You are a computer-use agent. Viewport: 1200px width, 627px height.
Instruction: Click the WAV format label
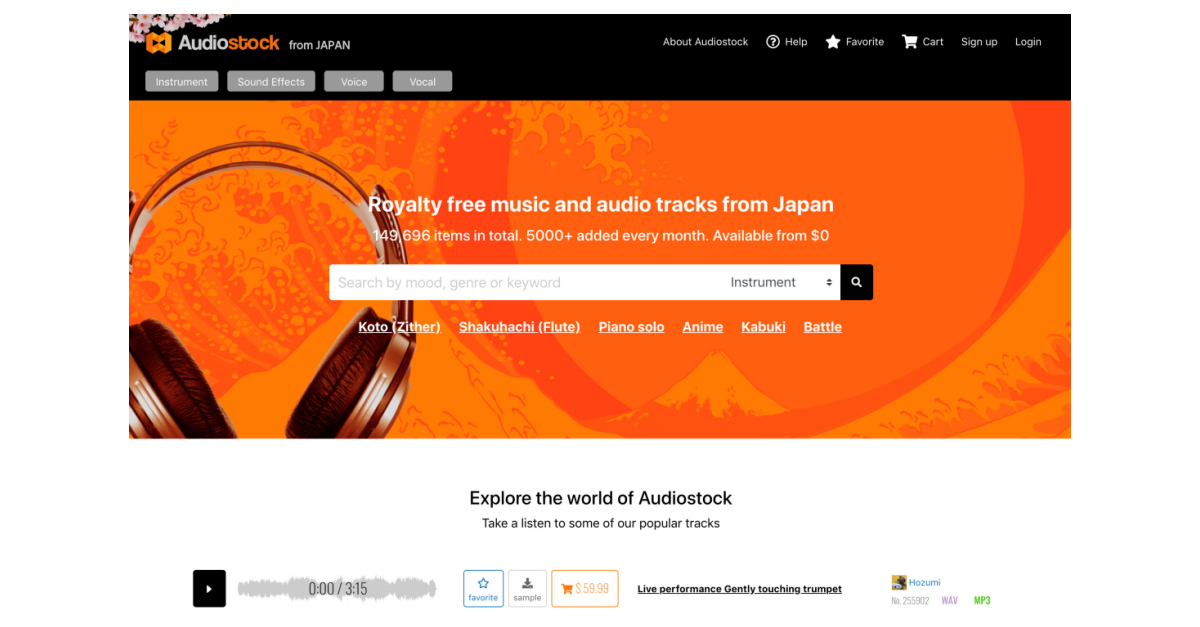[x=949, y=600]
